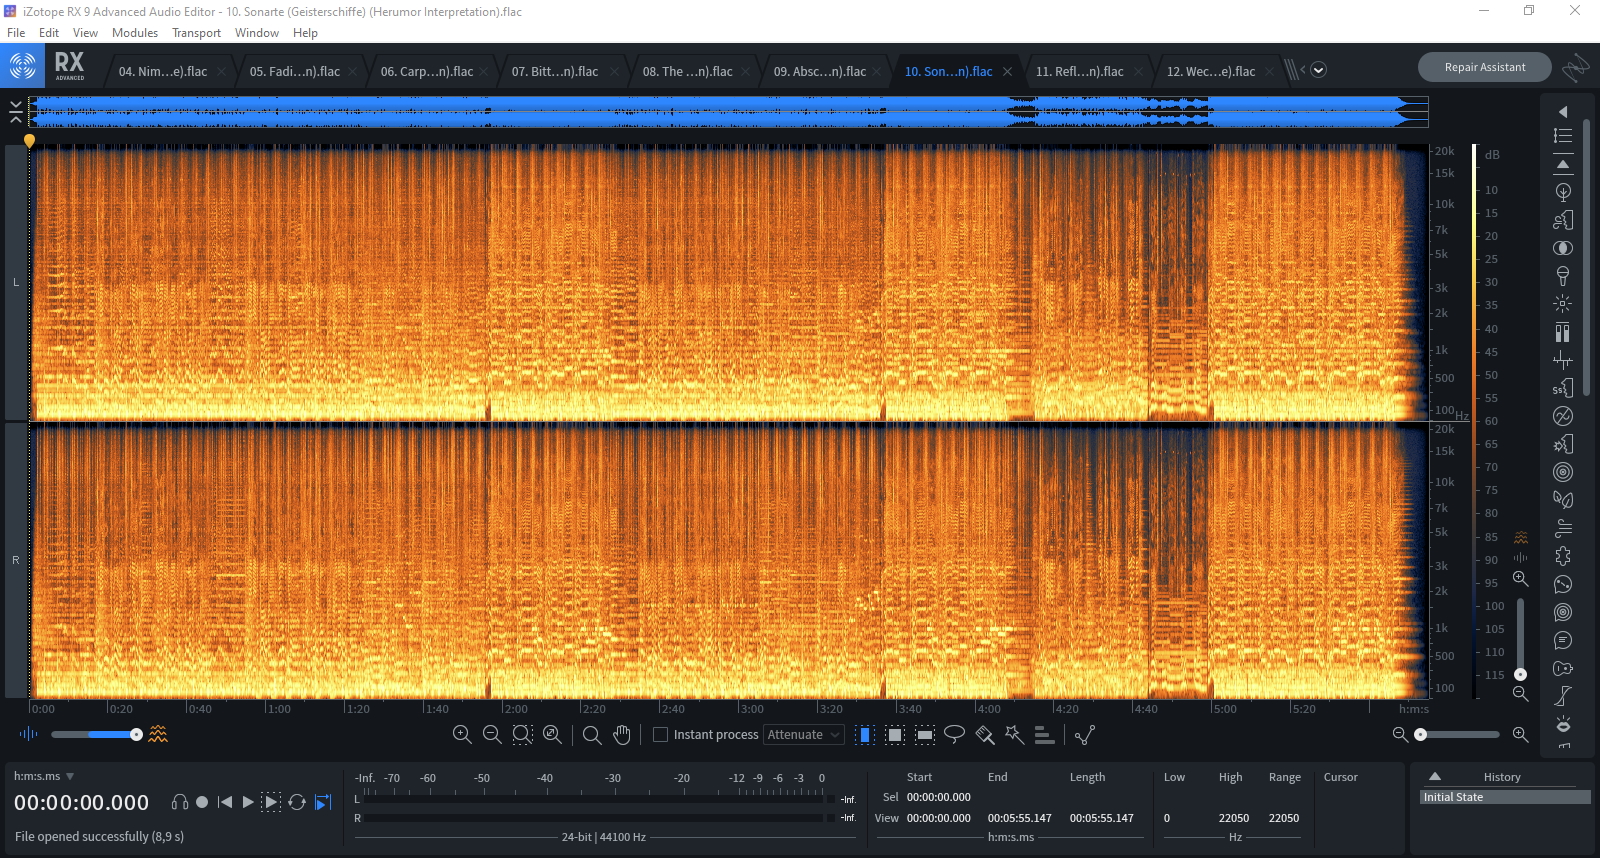The height and width of the screenshot is (858, 1600).
Task: Click Zoom to selection icon
Action: tap(522, 735)
